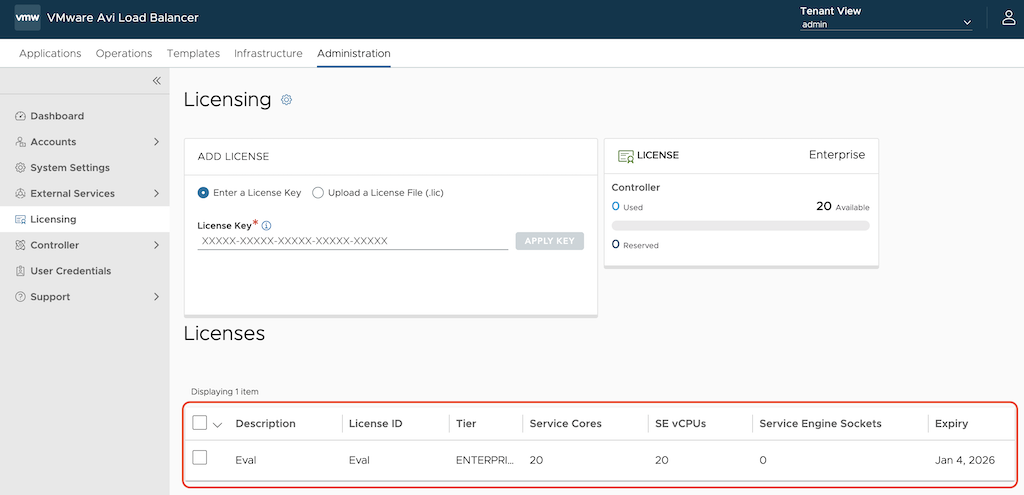1024x495 pixels.
Task: Click the System Settings gear icon
Action: click(20, 168)
